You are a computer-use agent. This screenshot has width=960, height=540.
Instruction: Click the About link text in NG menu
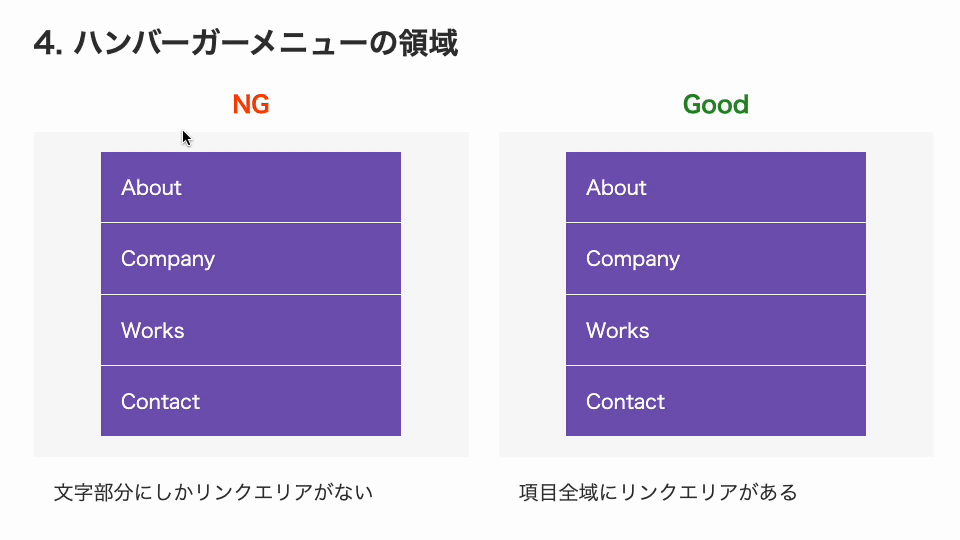(151, 187)
